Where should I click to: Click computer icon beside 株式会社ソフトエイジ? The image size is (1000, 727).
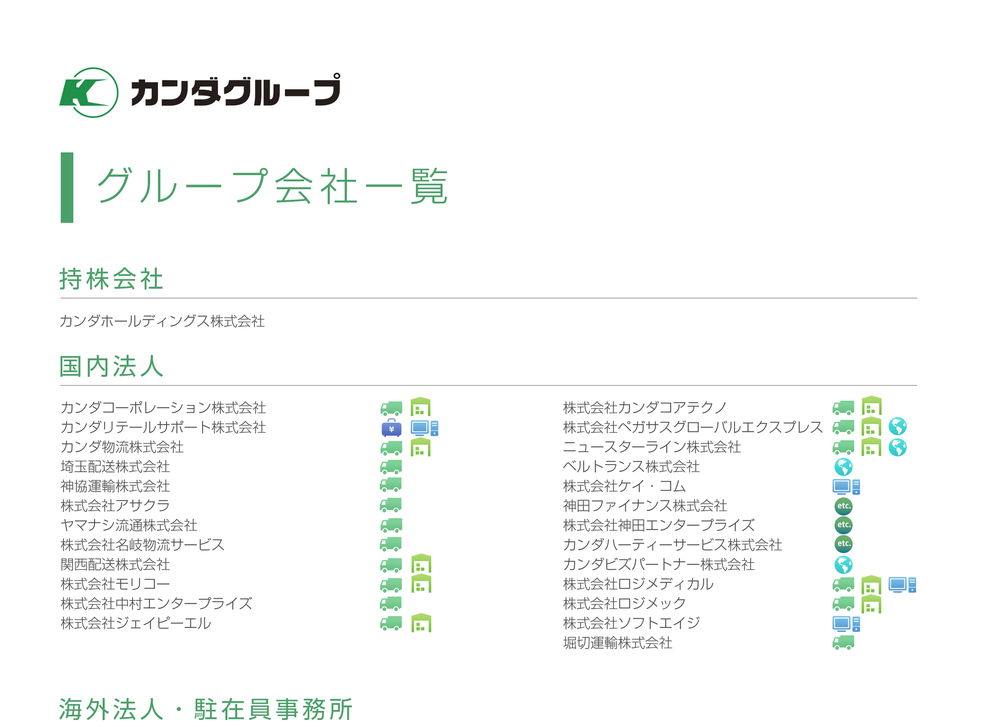click(x=846, y=624)
